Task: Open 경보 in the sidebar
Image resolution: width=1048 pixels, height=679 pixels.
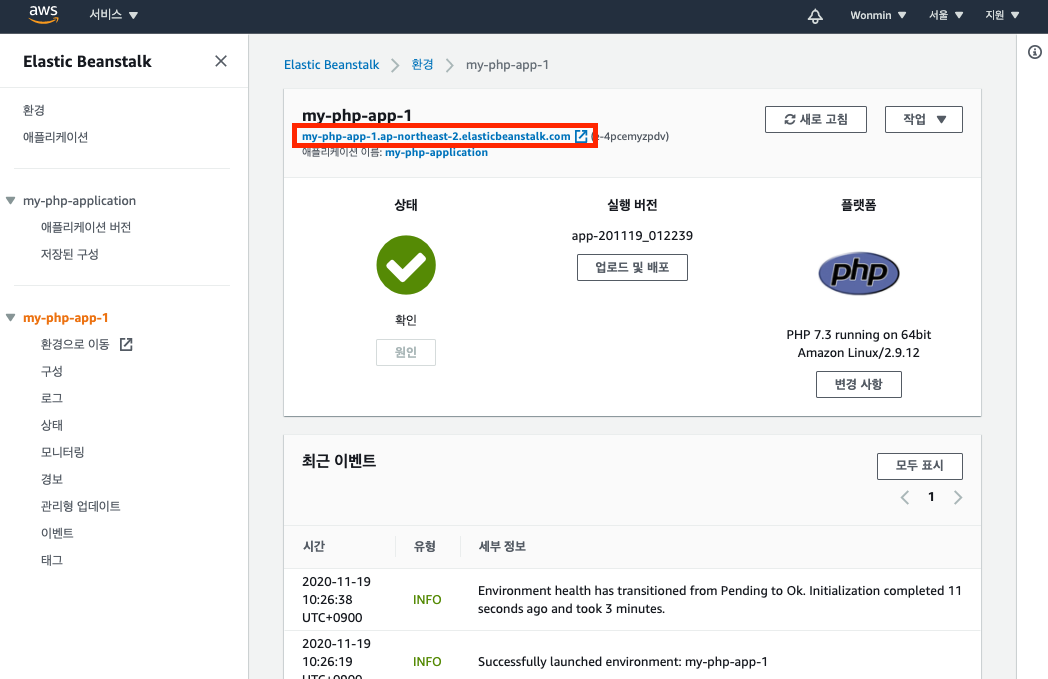Action: pyautogui.click(x=51, y=479)
